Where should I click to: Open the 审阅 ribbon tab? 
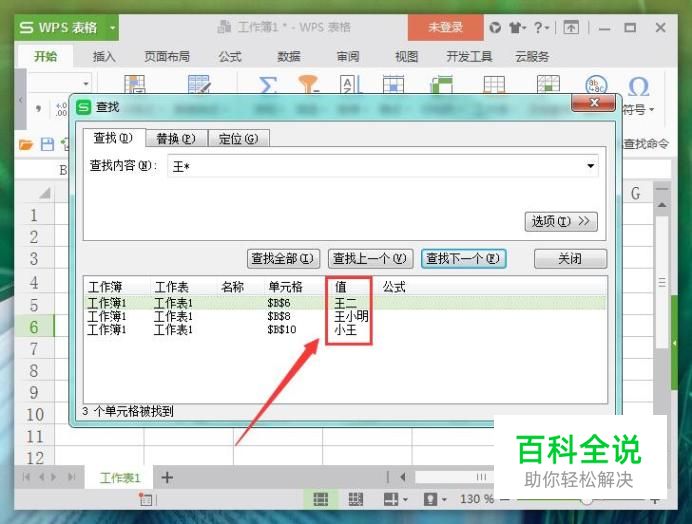pos(348,57)
